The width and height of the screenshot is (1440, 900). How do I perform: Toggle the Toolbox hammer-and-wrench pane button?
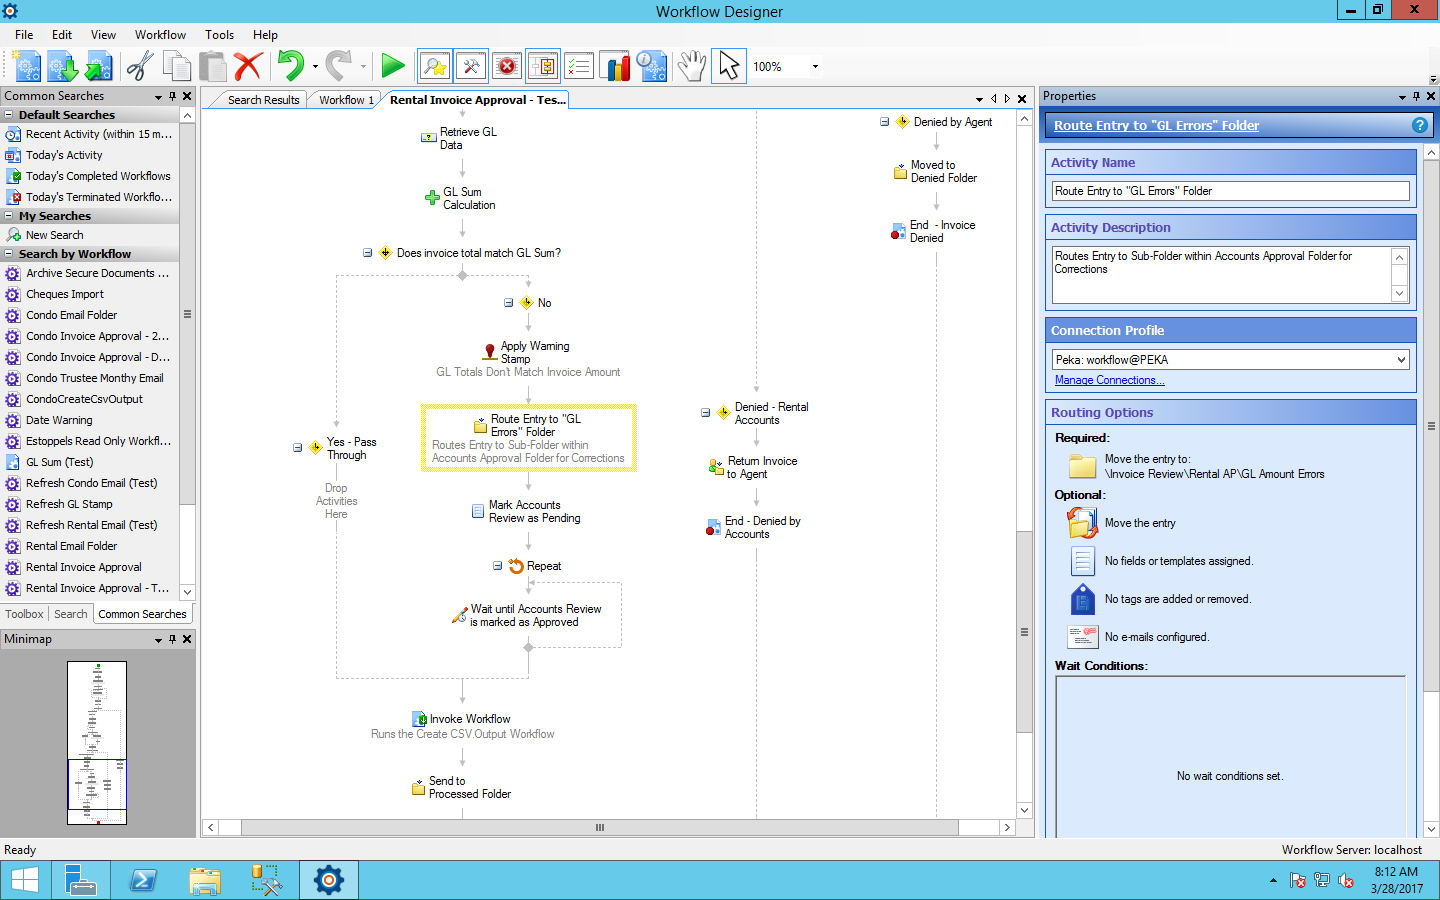(471, 67)
